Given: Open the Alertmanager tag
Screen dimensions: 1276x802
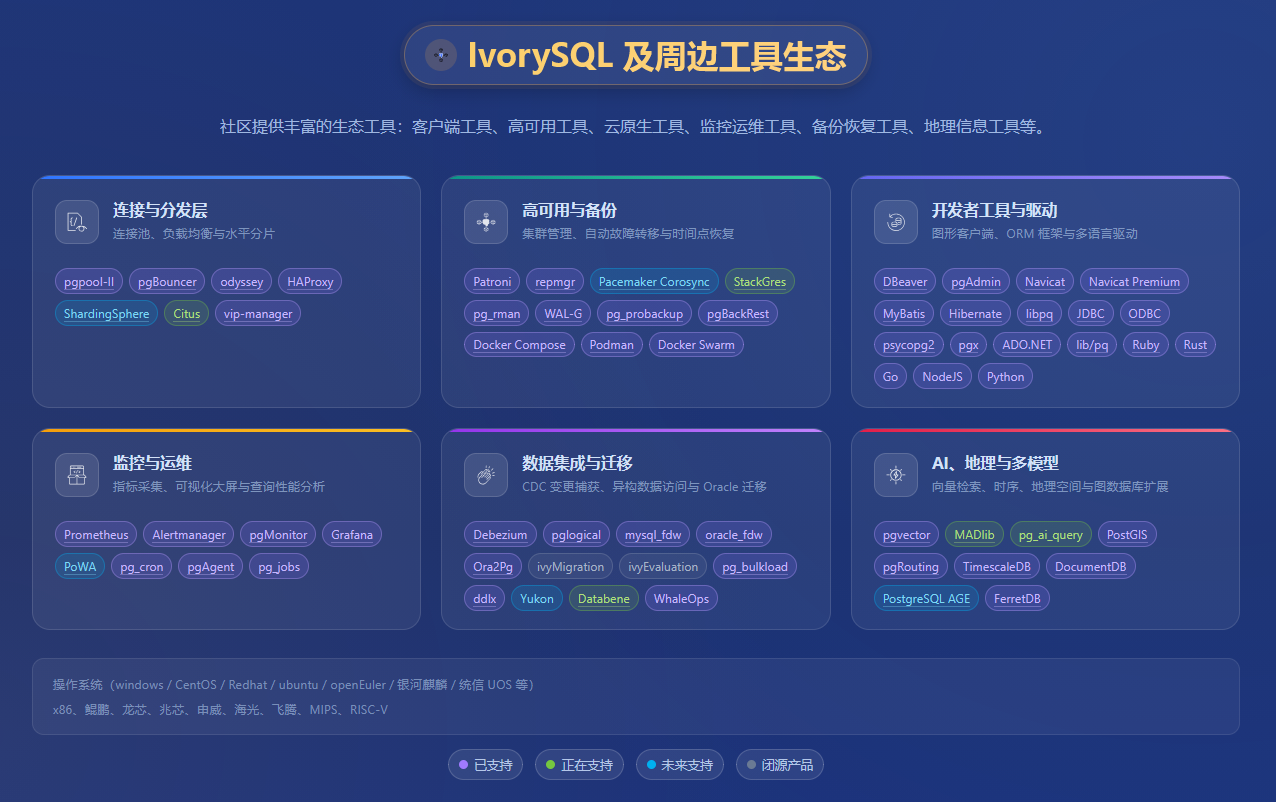Looking at the screenshot, I should click(189, 535).
